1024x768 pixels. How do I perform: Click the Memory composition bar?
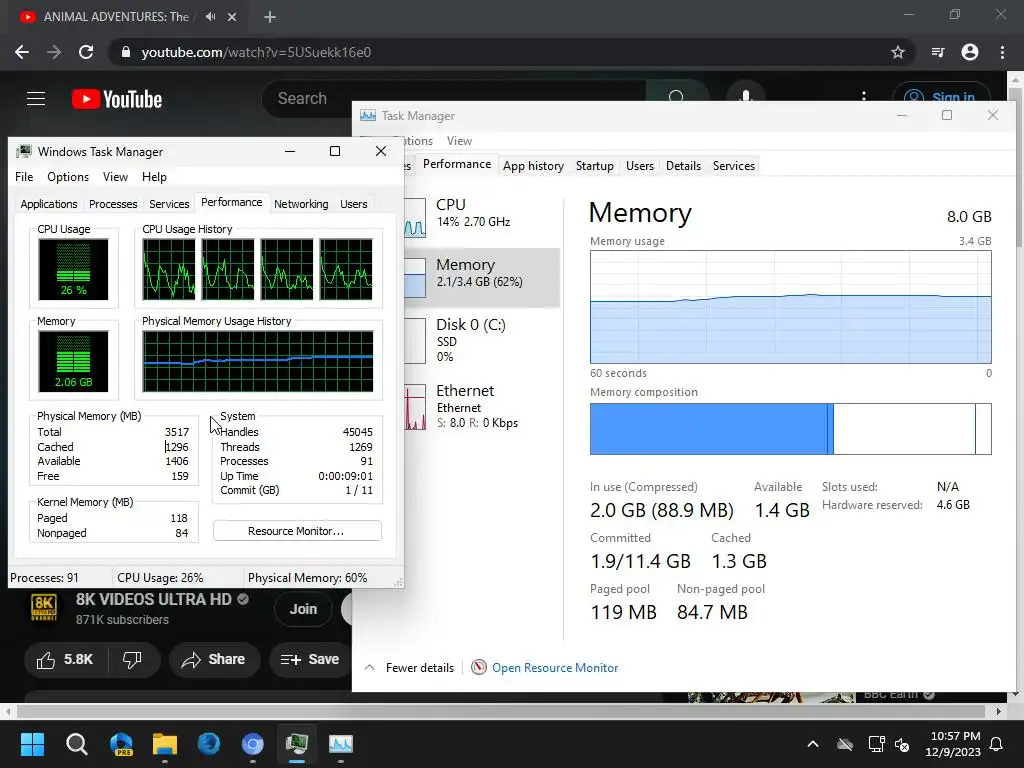click(790, 428)
